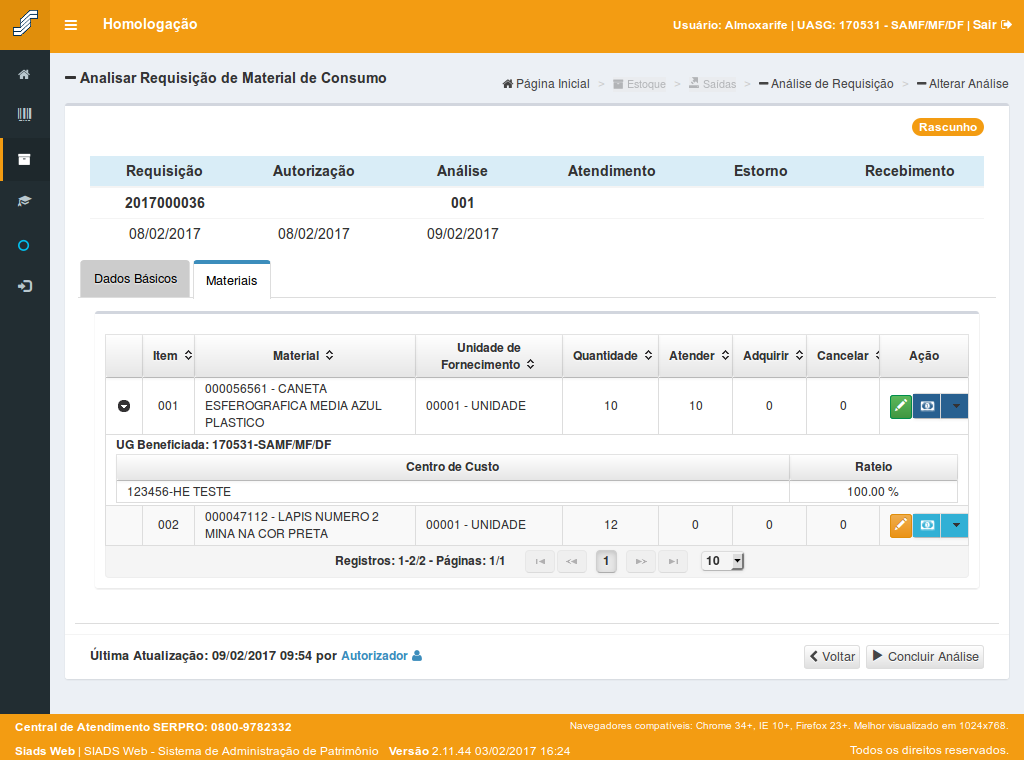
Task: Click the Voltar button
Action: (x=832, y=656)
